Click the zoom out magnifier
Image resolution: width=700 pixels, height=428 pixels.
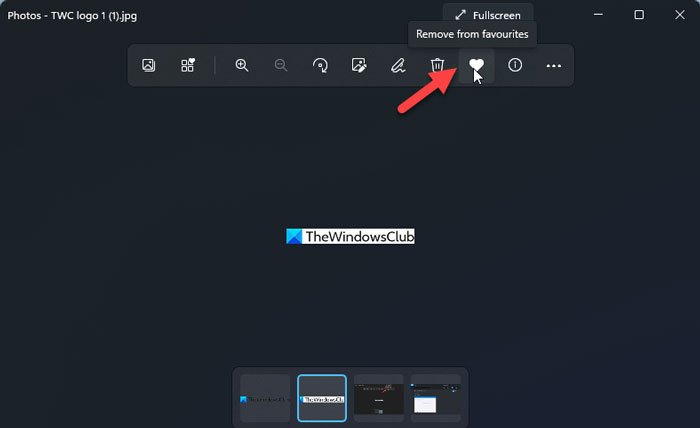pos(281,66)
